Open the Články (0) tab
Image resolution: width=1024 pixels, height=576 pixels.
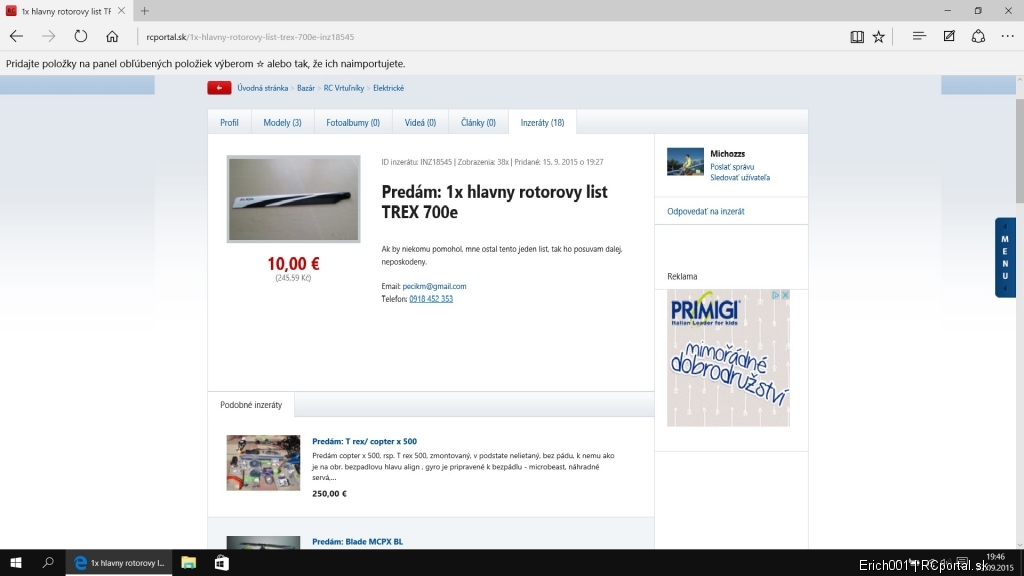coord(478,122)
